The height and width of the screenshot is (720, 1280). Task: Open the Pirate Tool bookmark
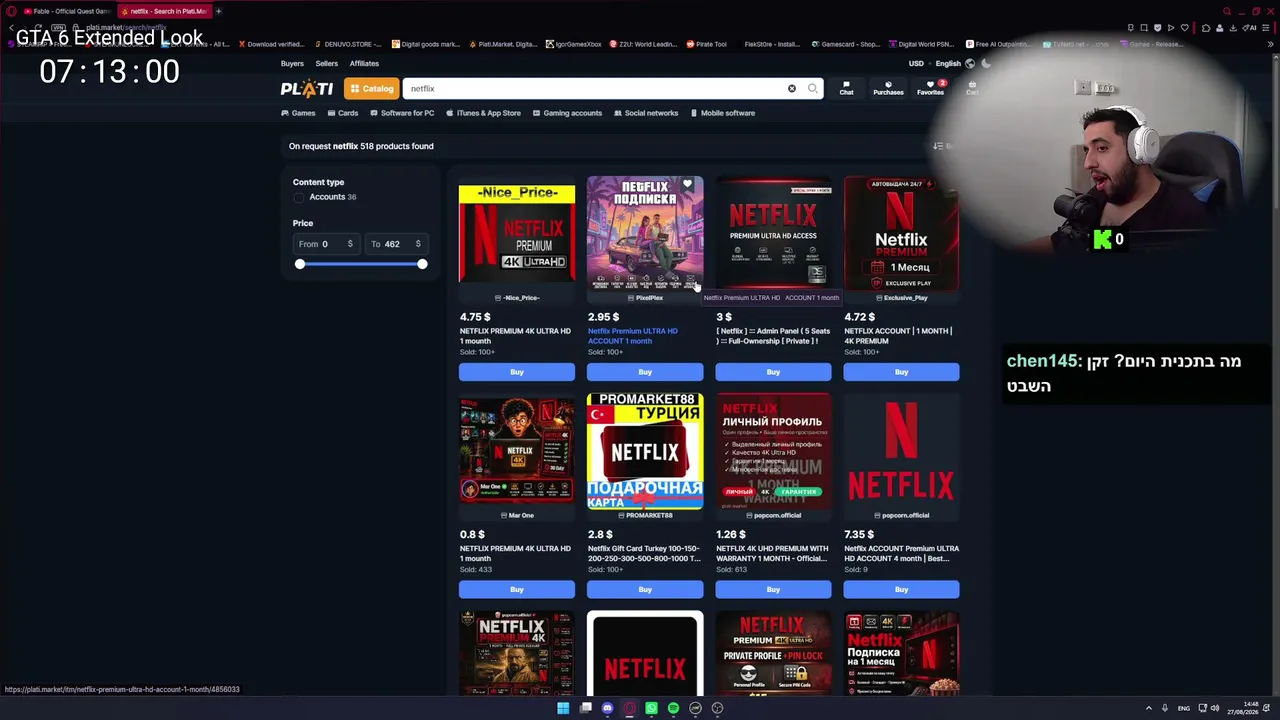[706, 44]
